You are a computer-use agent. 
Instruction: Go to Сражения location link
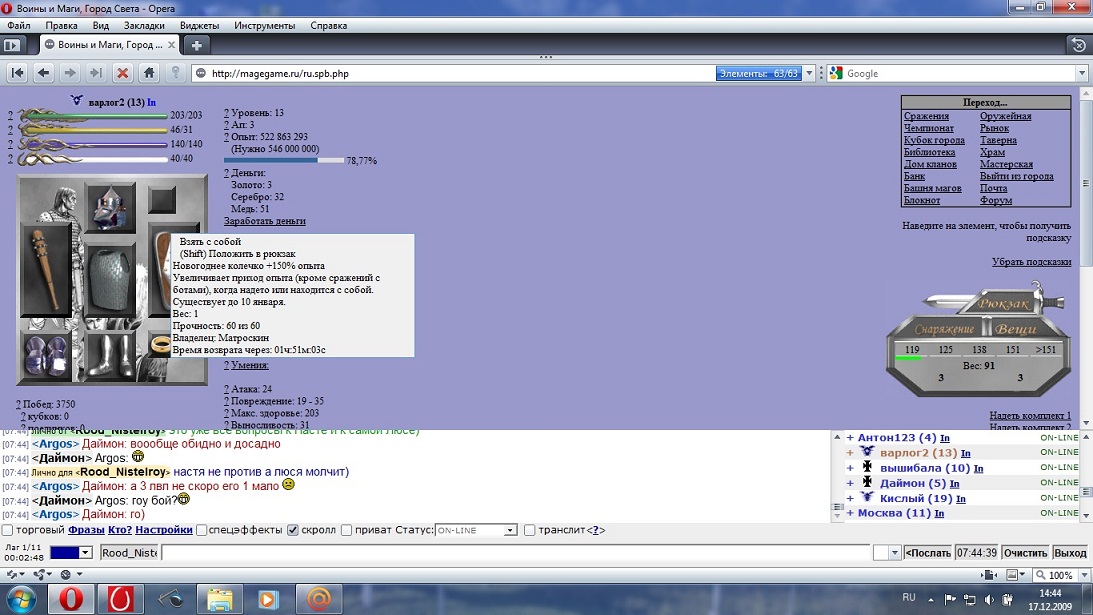[926, 116]
